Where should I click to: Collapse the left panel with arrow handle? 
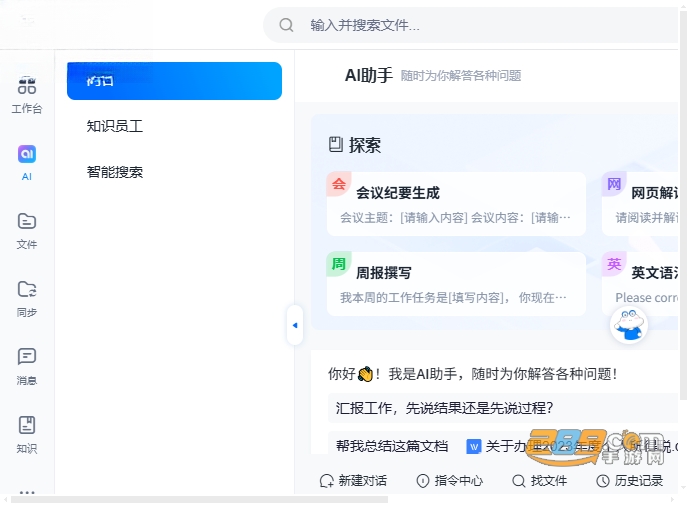point(295,325)
